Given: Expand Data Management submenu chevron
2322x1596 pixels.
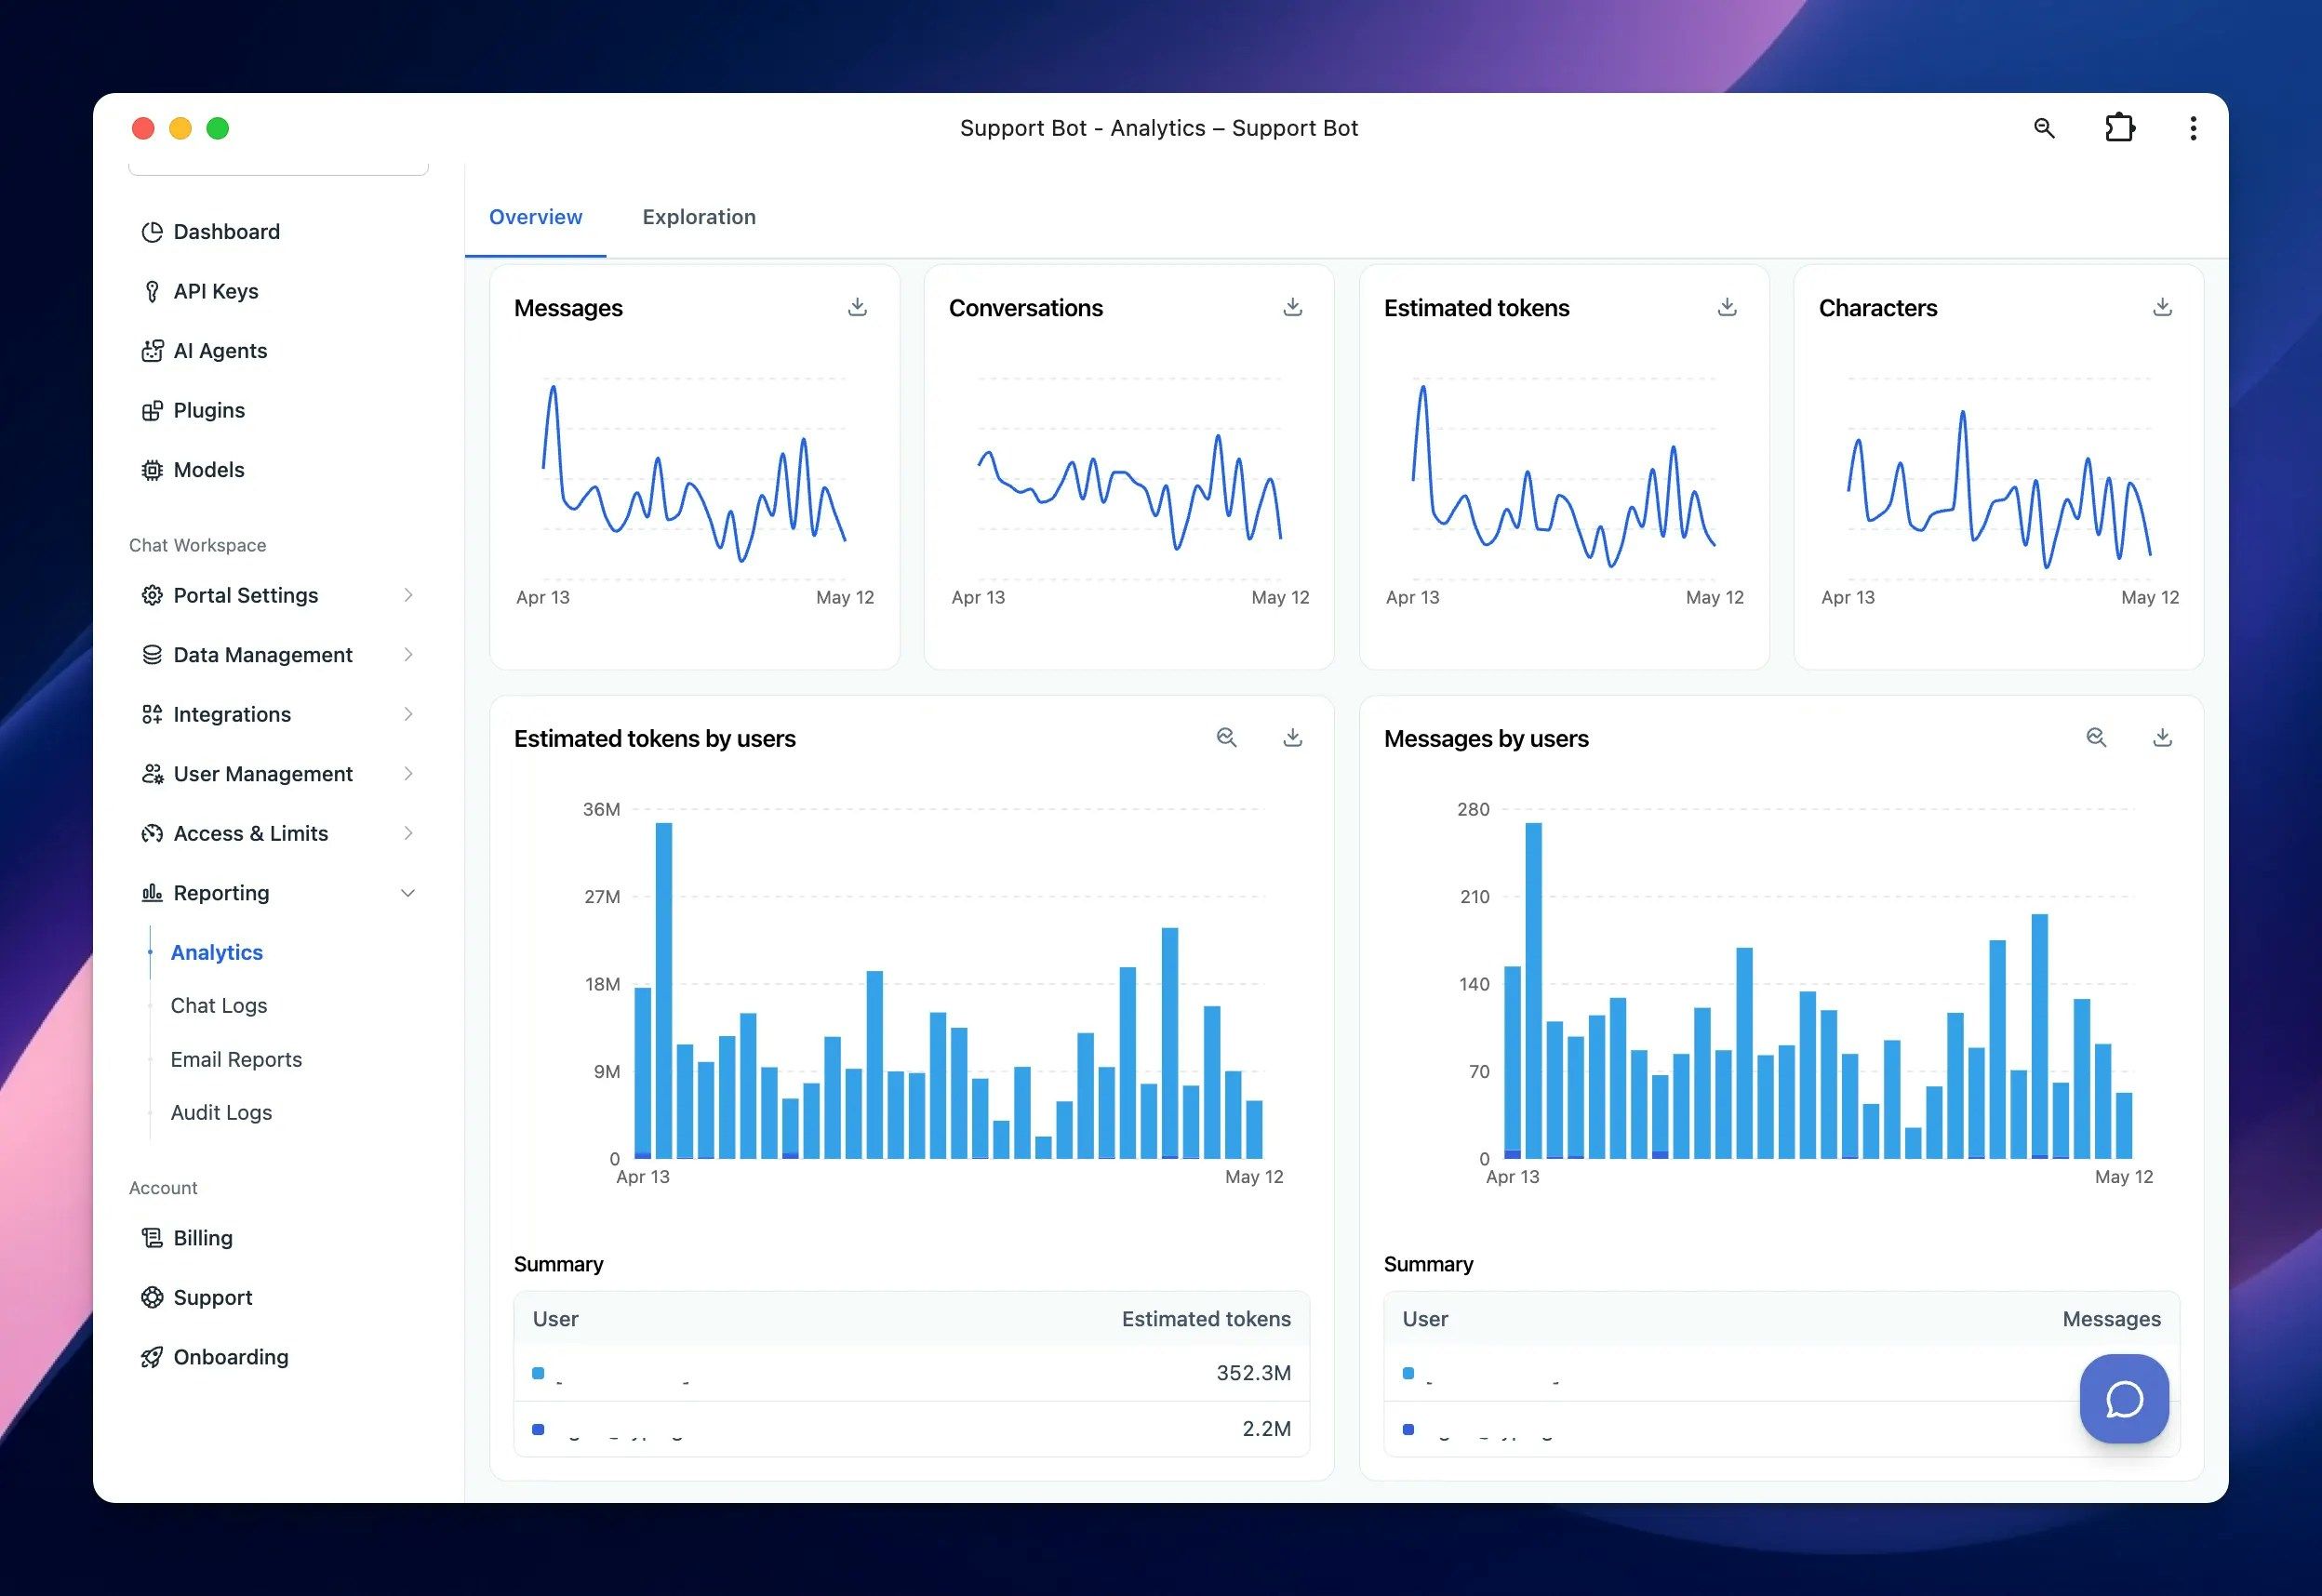Looking at the screenshot, I should pyautogui.click(x=408, y=655).
